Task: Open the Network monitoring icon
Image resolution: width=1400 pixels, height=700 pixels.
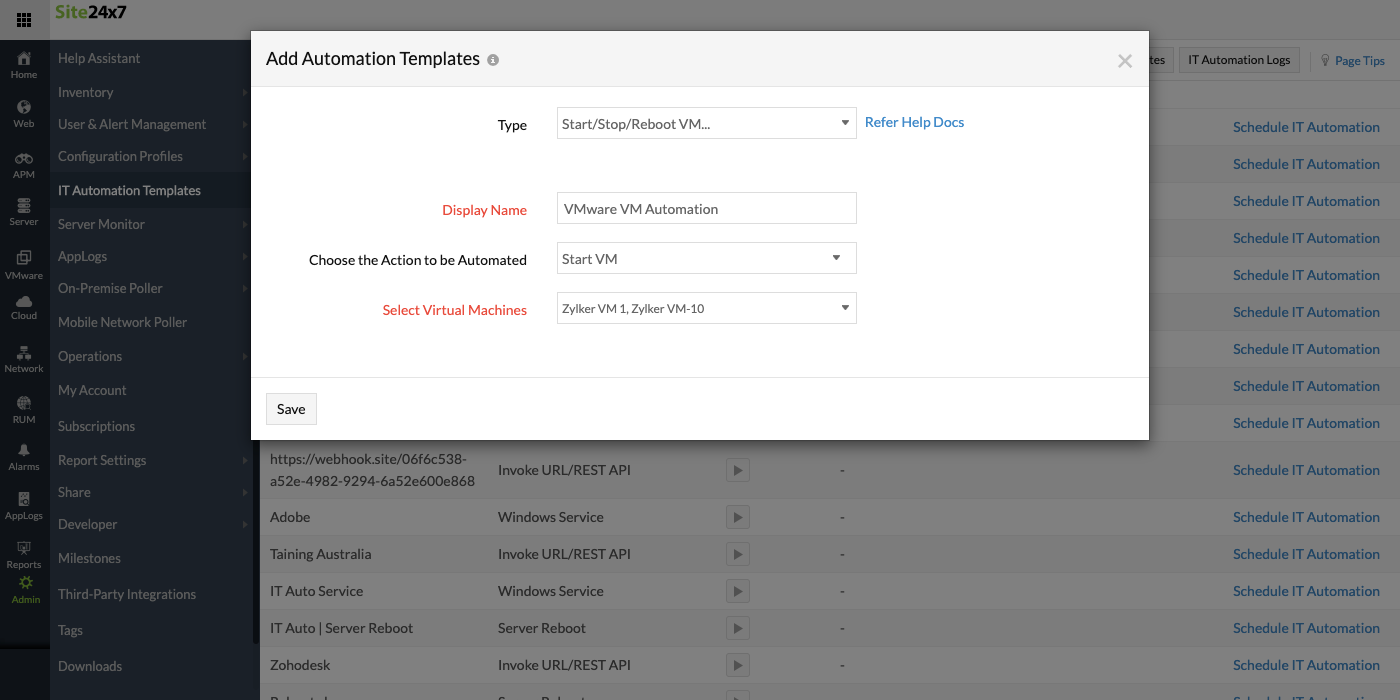Action: tap(23, 356)
